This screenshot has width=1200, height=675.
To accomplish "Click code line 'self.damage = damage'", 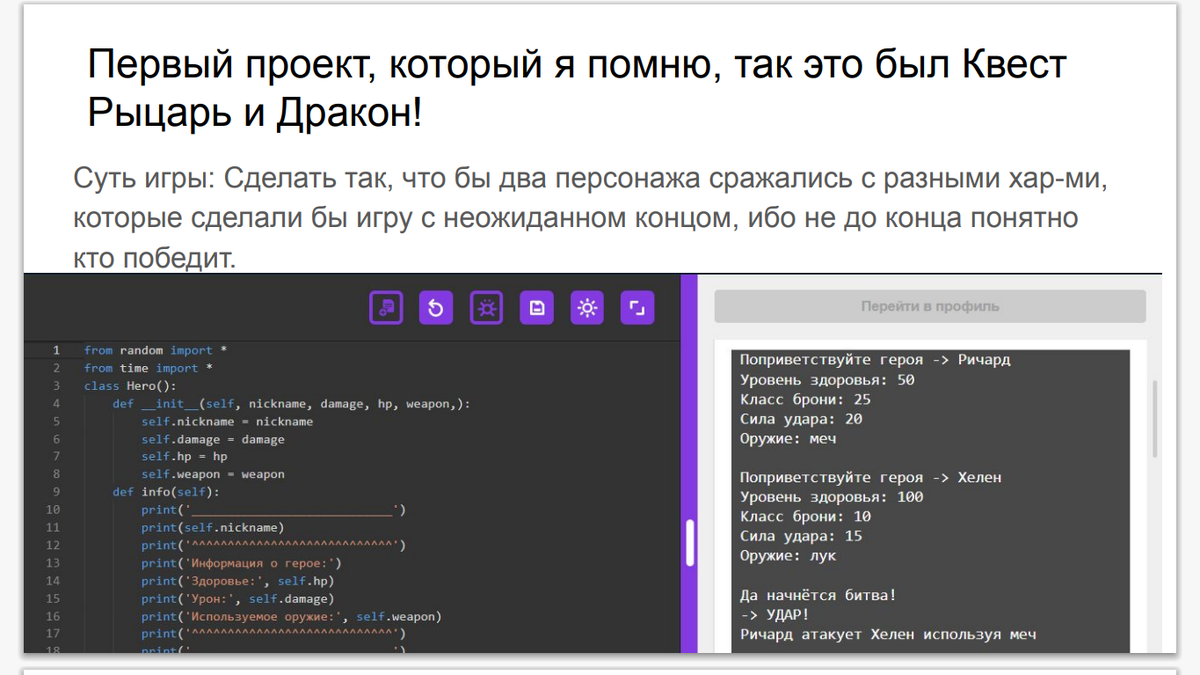I will [213, 439].
